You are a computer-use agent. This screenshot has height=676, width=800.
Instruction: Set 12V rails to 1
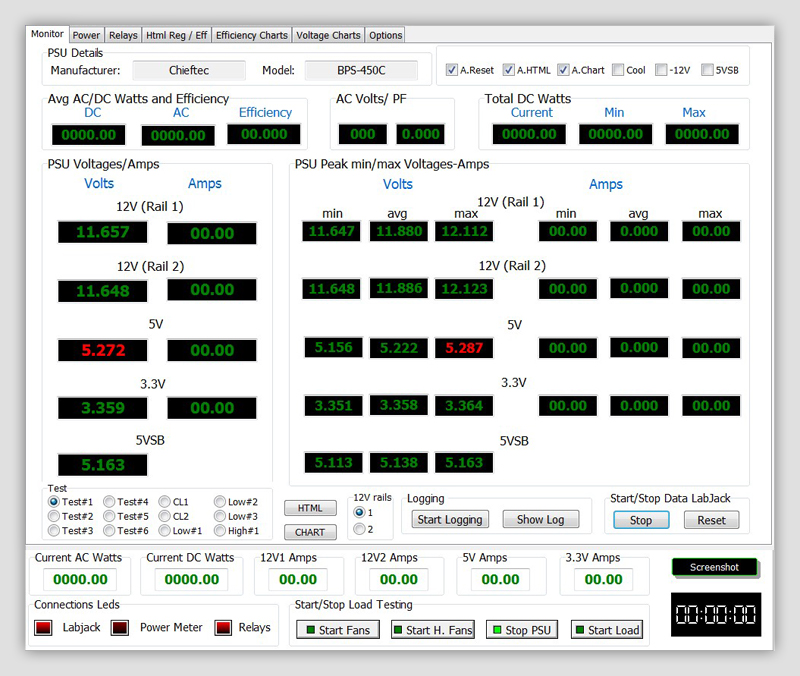tap(359, 512)
